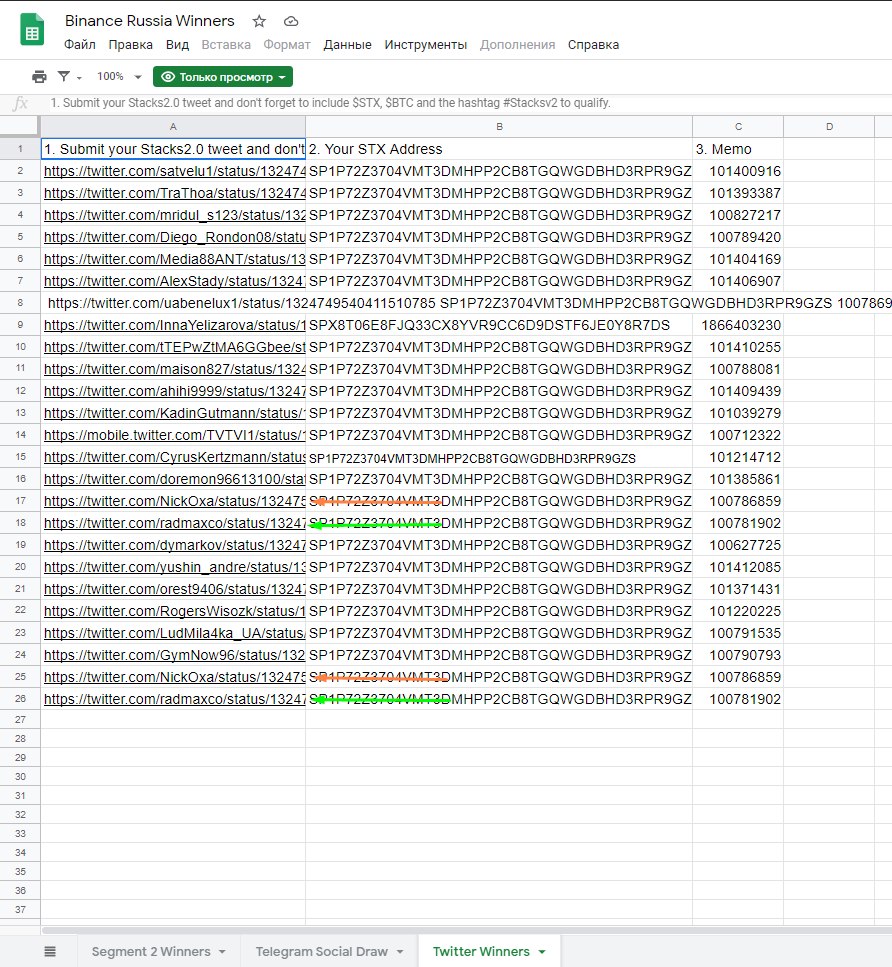The image size is (892, 967).
Task: Click the select-all corner box
Action: [x=20, y=126]
